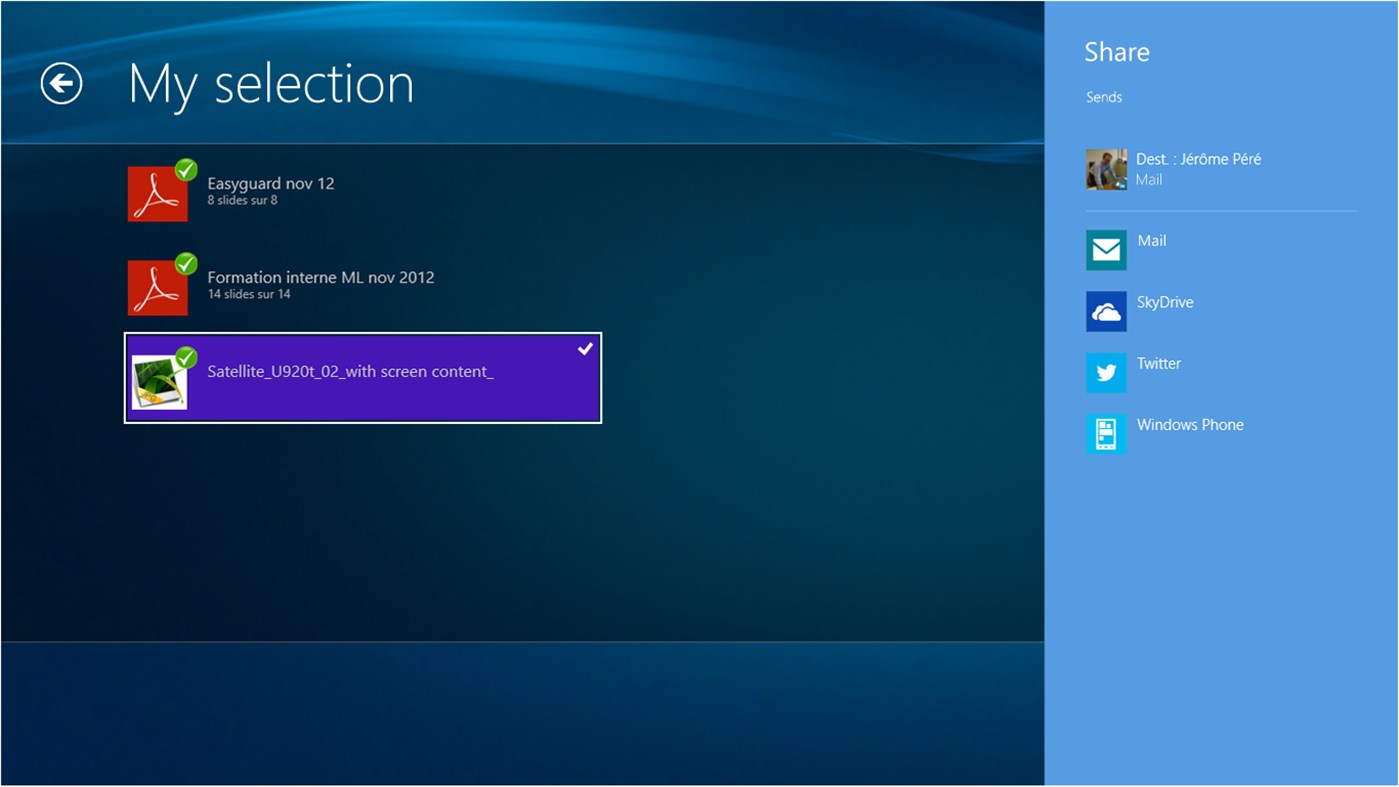Select the Formation interne ML nov 2012 title
This screenshot has height=787, width=1399.
320,278
